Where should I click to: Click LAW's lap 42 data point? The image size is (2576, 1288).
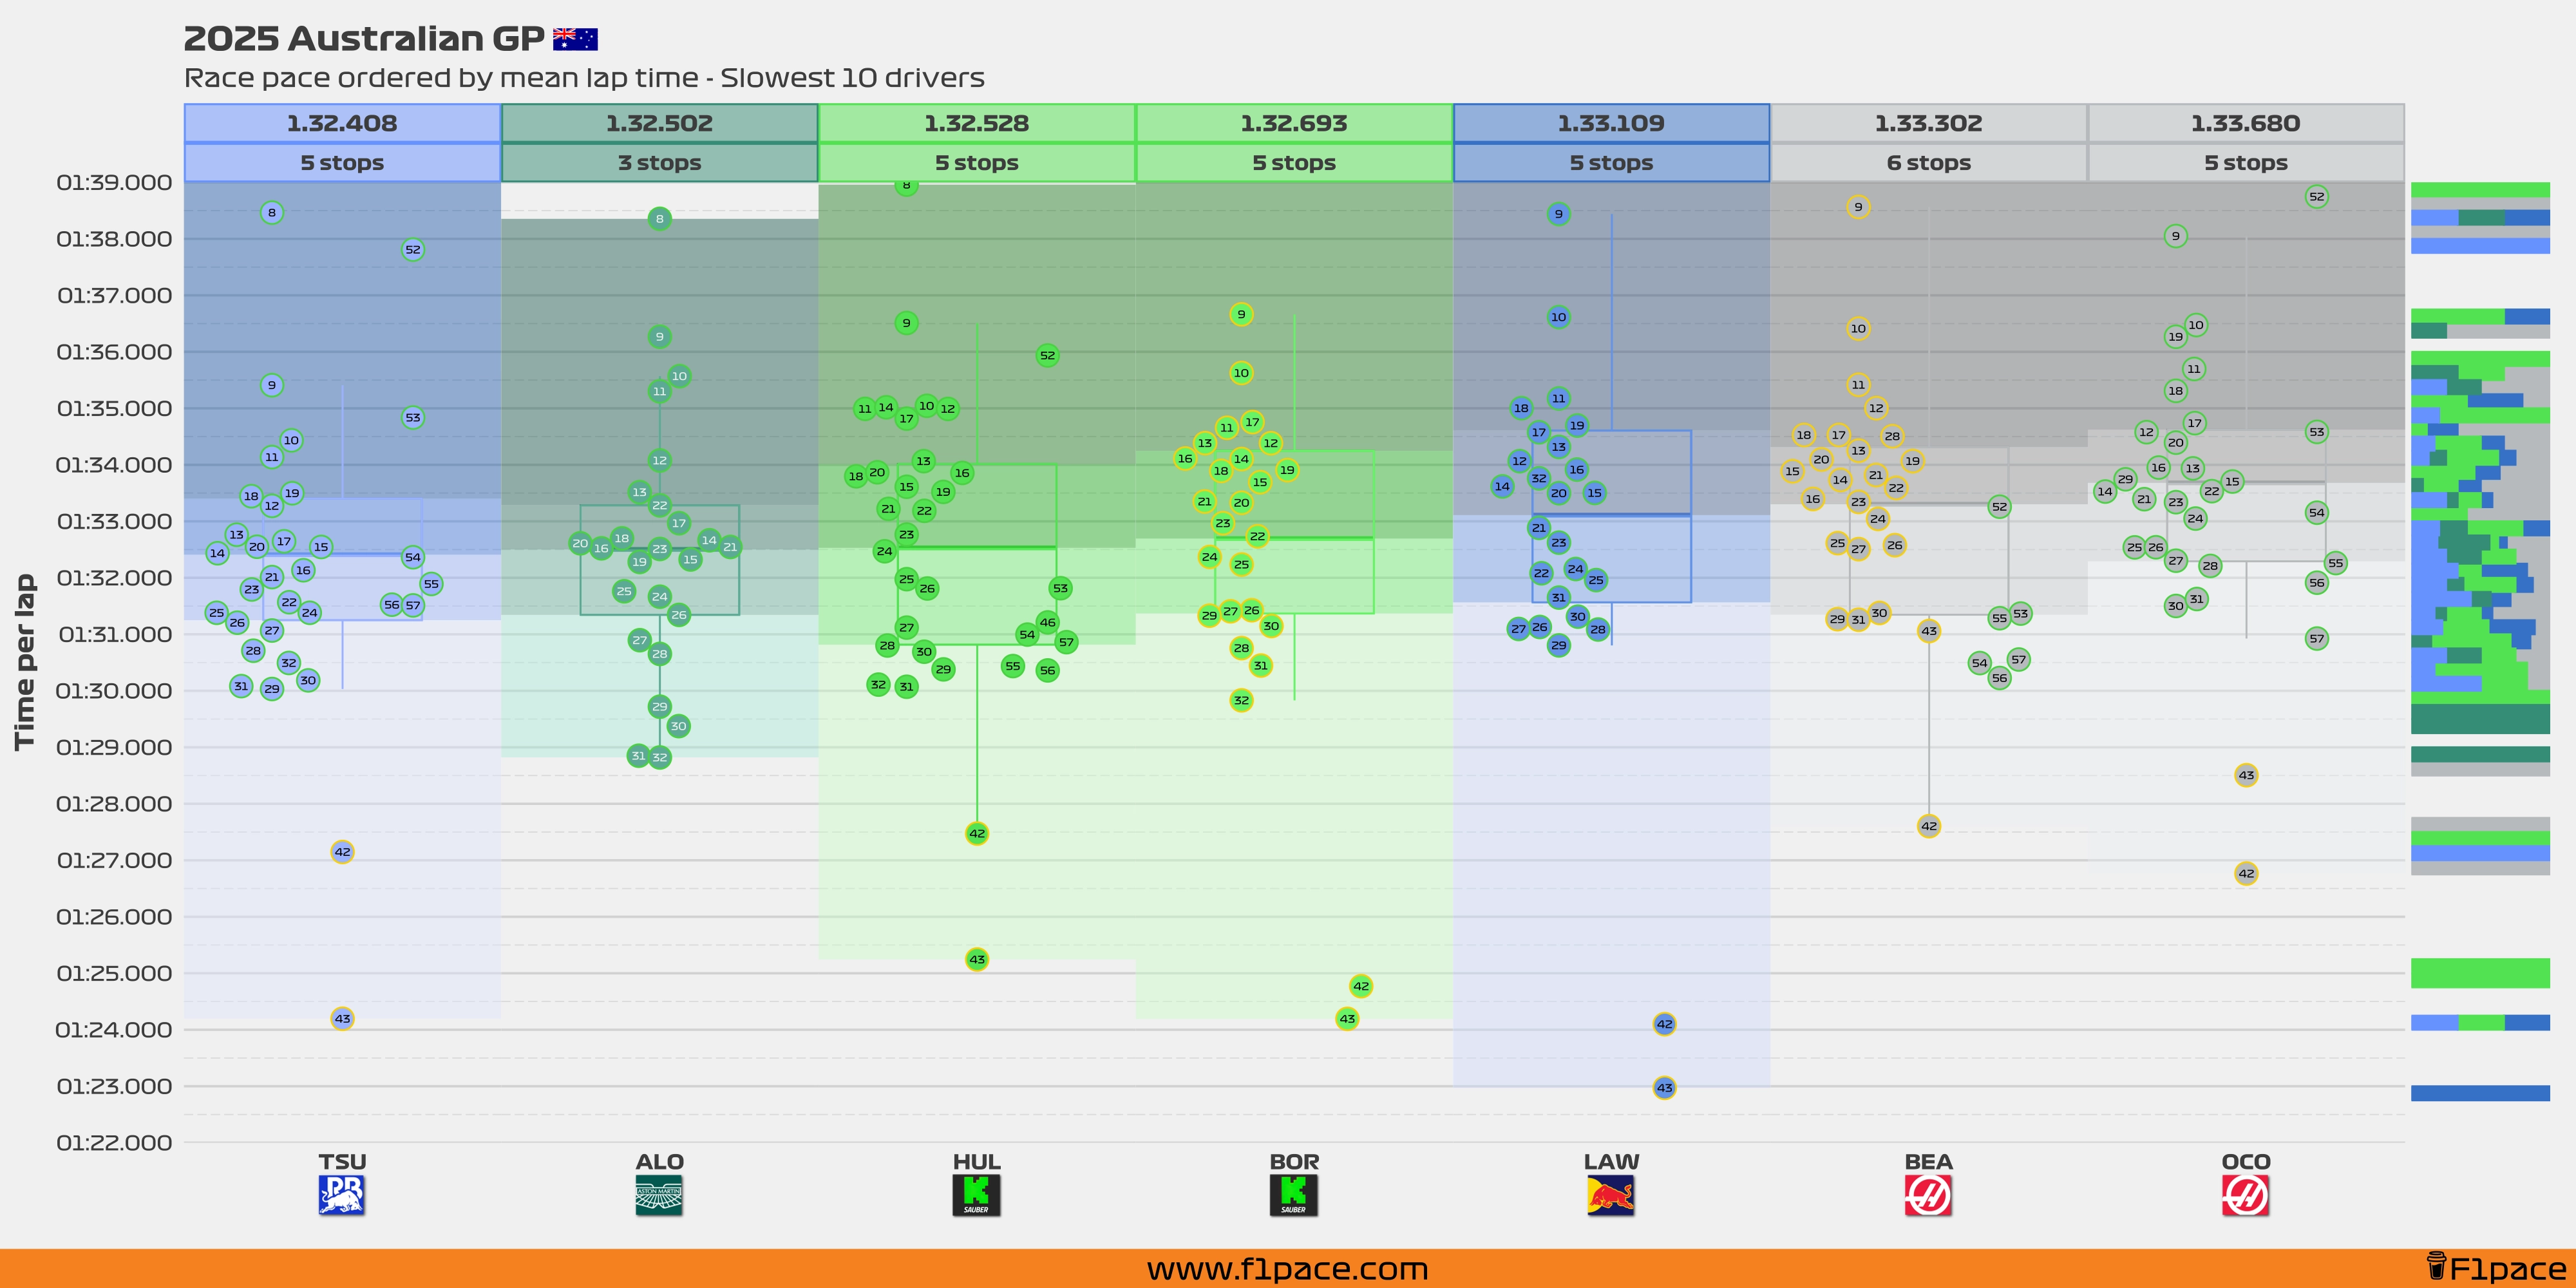pos(1664,1023)
